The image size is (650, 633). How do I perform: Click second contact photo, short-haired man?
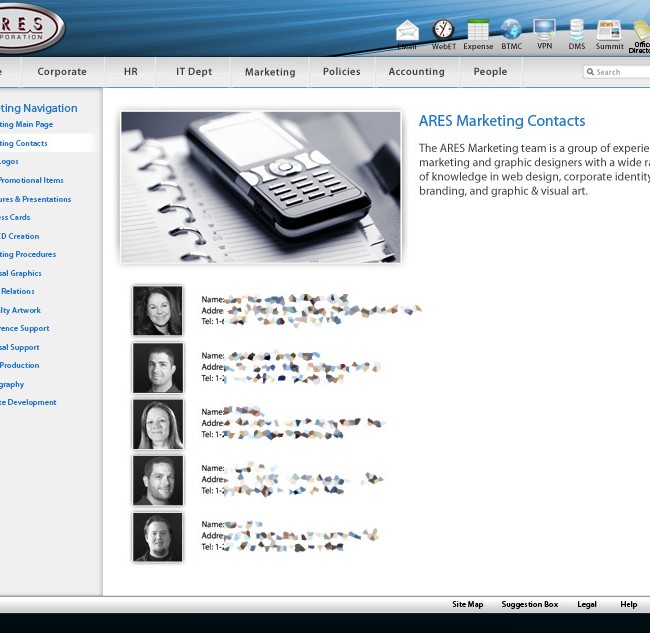tap(158, 368)
